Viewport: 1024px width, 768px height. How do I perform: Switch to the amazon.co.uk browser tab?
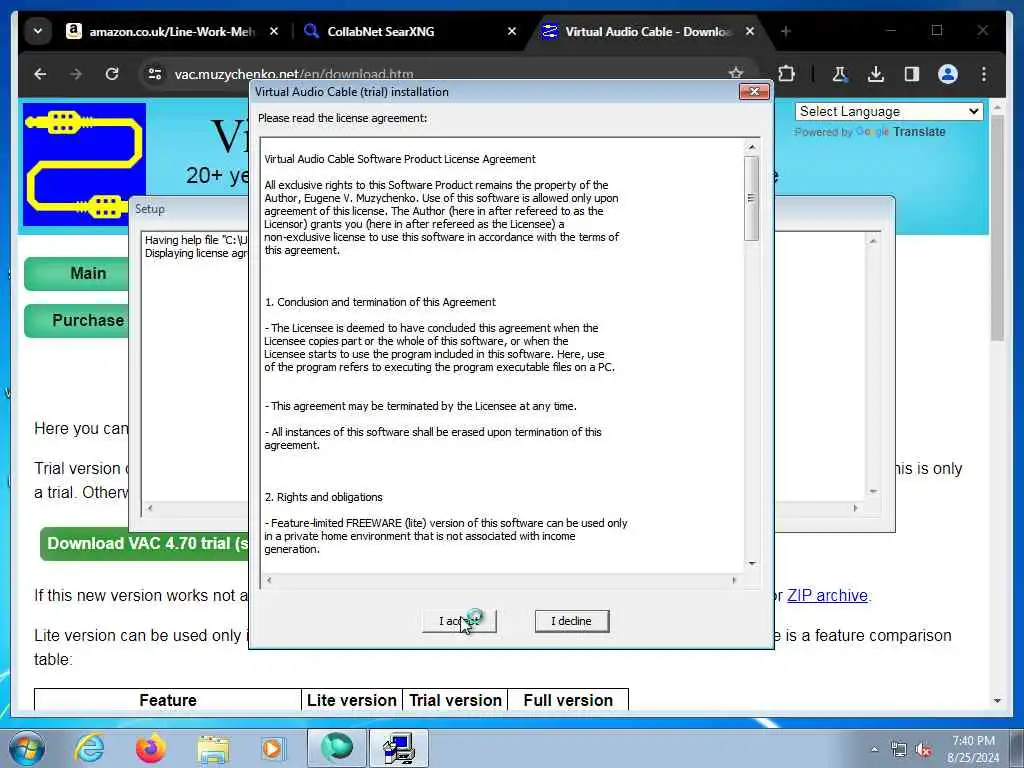[x=172, y=31]
